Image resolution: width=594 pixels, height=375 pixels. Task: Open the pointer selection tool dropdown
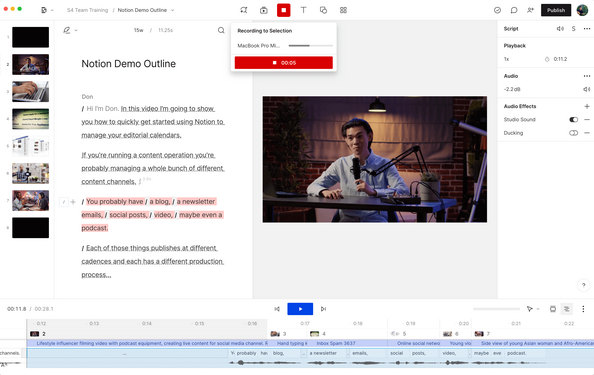click(x=532, y=309)
